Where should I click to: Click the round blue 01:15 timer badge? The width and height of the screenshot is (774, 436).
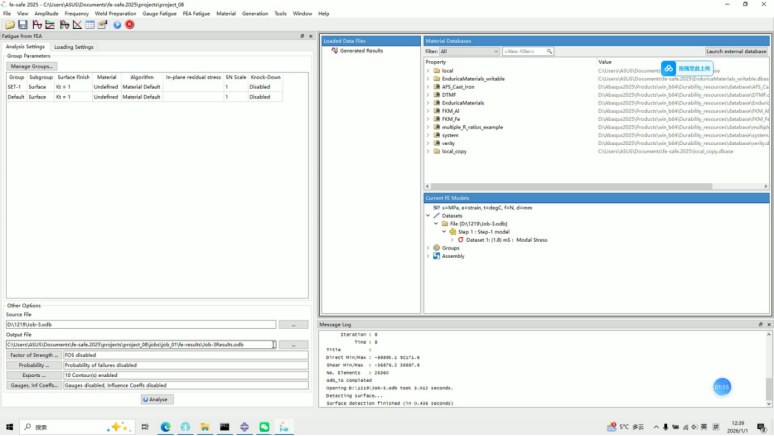(722, 387)
